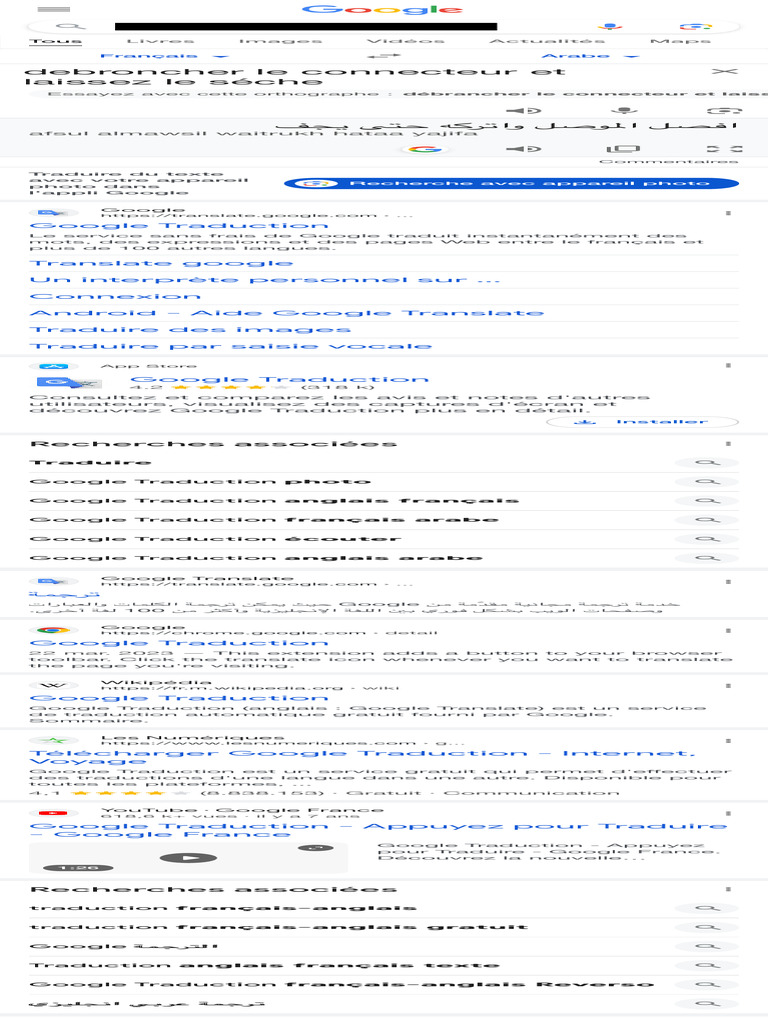Open options menu for translate.google.com result
Image resolution: width=768 pixels, height=1024 pixels.
[x=728, y=213]
